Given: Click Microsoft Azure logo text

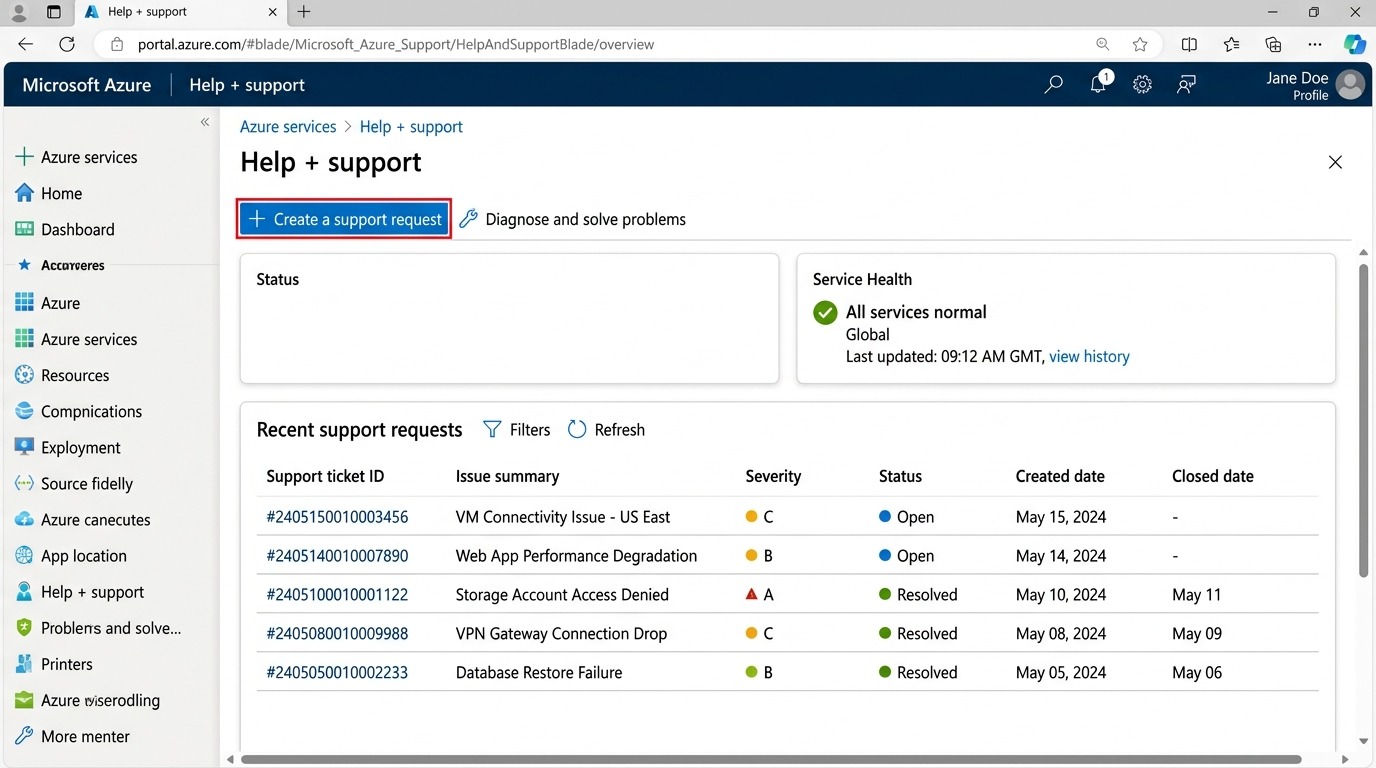Looking at the screenshot, I should tap(87, 85).
